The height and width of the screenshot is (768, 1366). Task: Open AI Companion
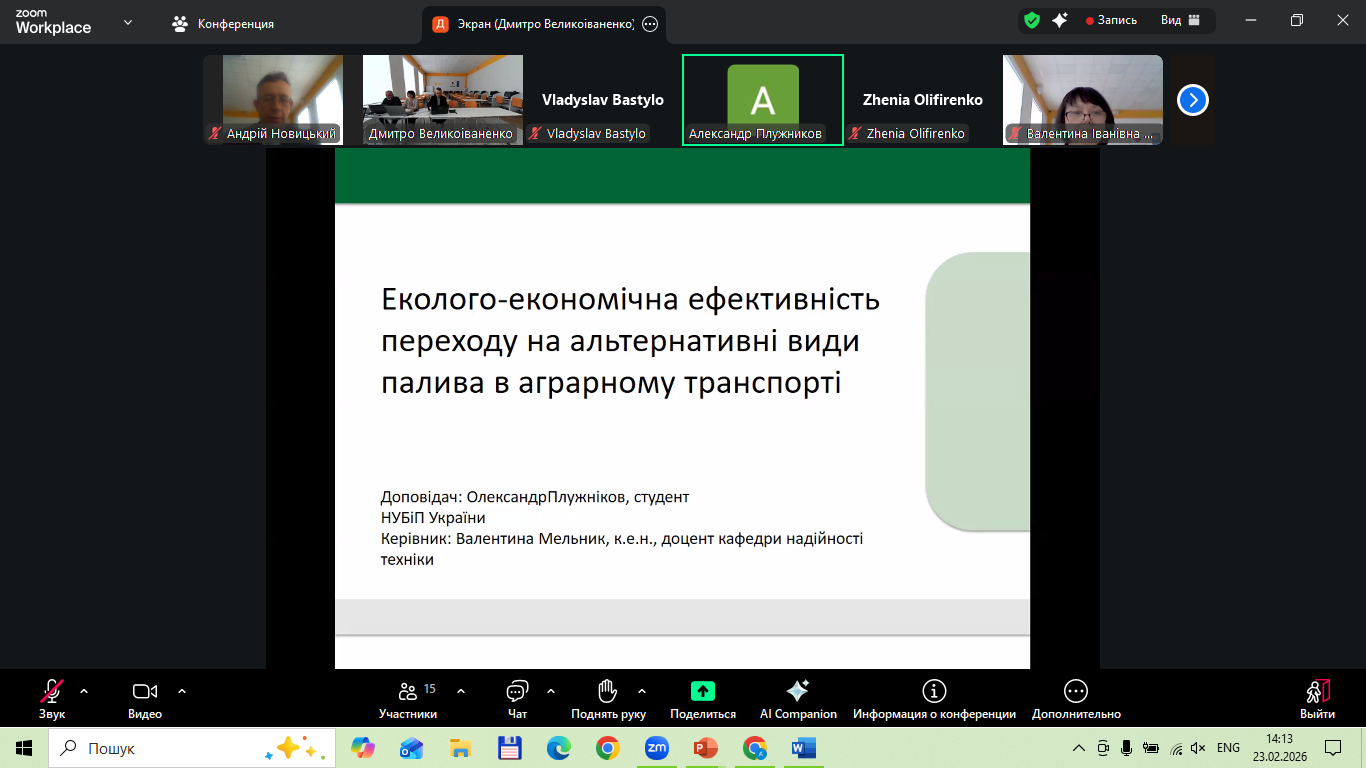(797, 698)
